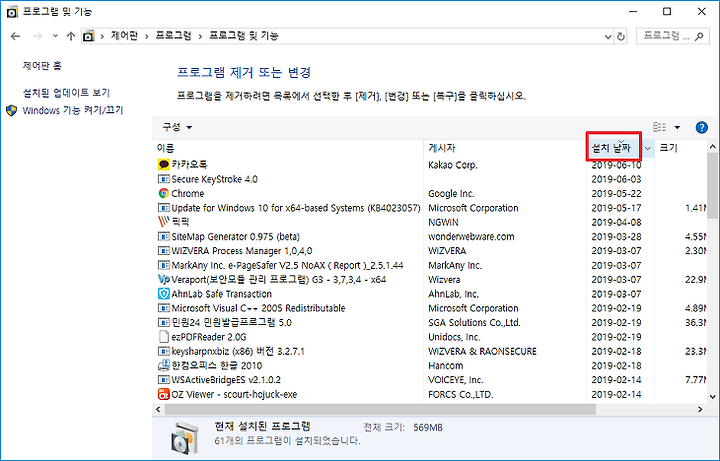Click the MarkAny e-PageSafer icon
720x461 pixels.
(x=163, y=265)
